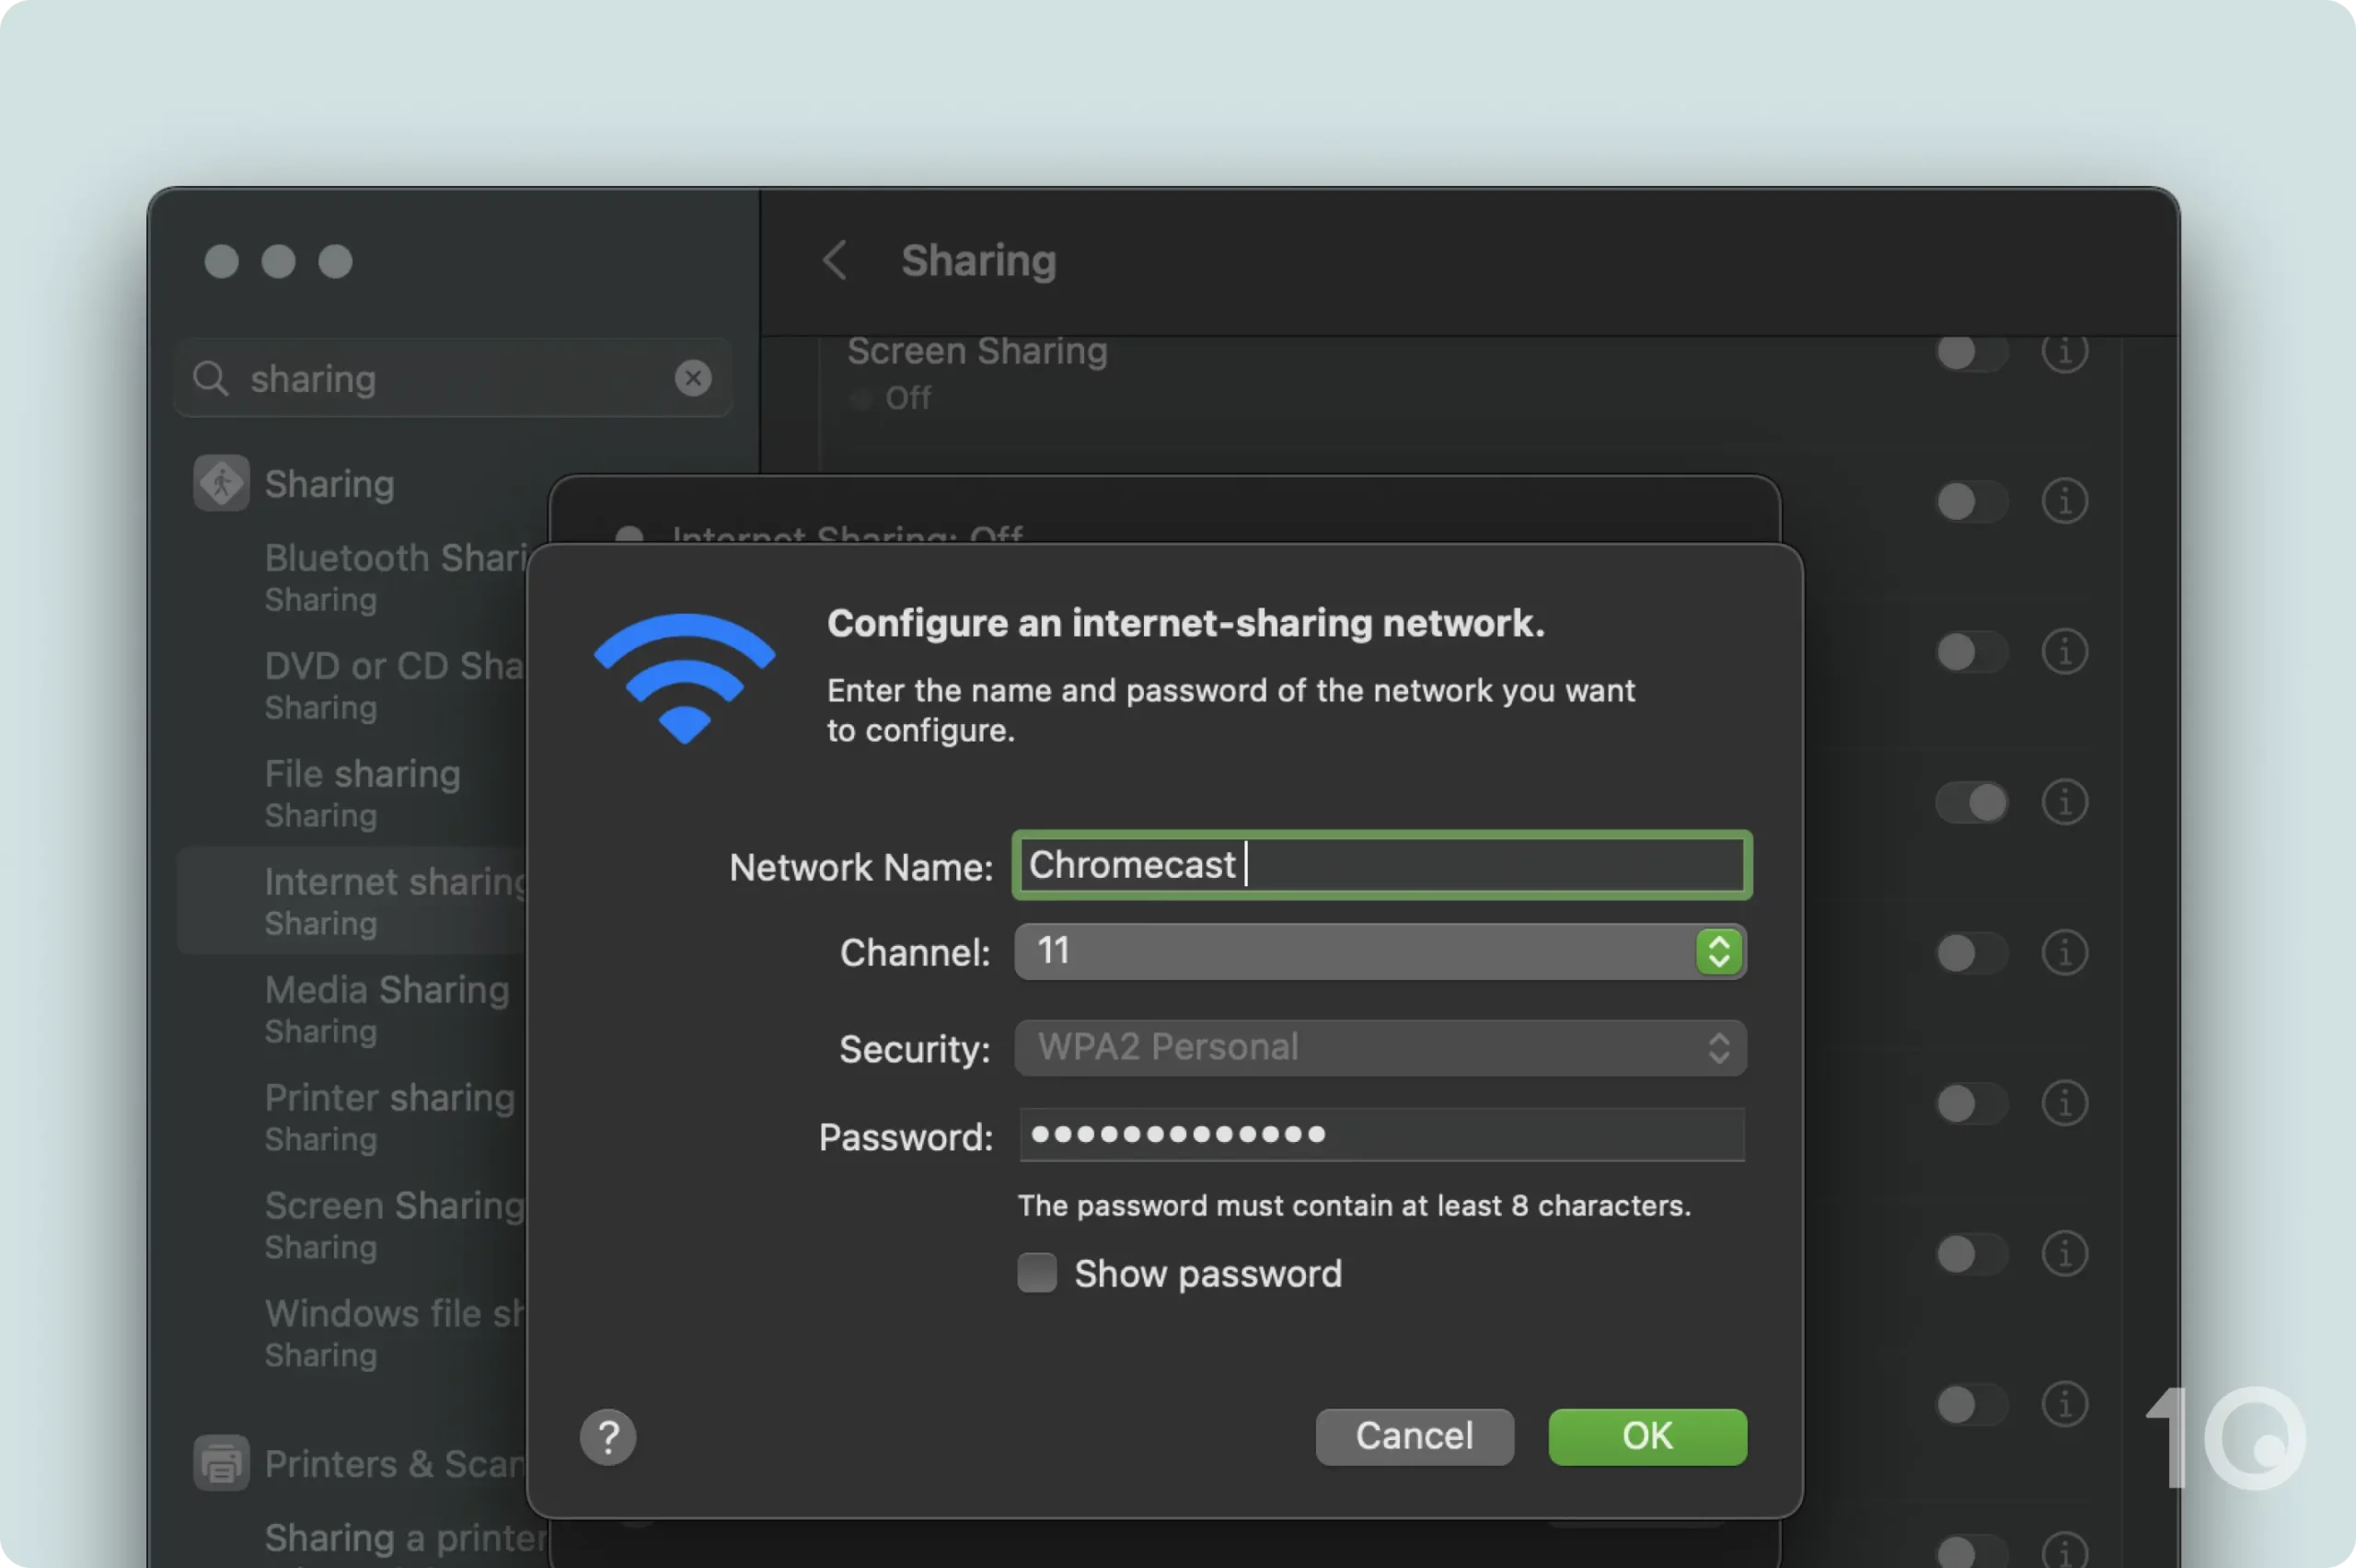Click the help question mark icon
The width and height of the screenshot is (2356, 1568).
pos(608,1437)
